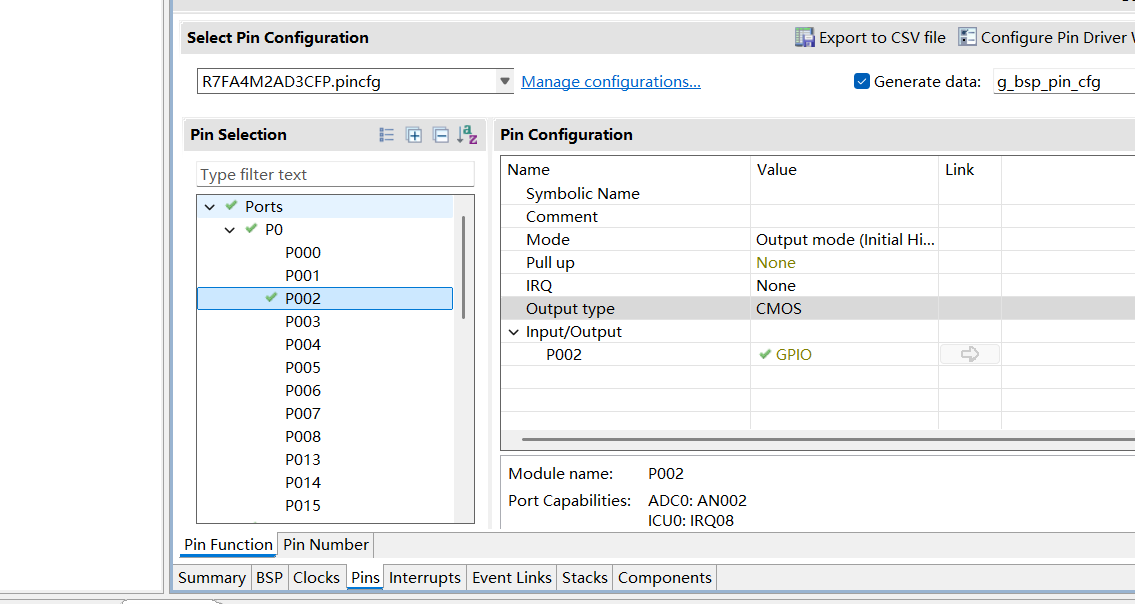The height and width of the screenshot is (604, 1135).
Task: Click the Link arrow button for P002
Action: (x=970, y=354)
